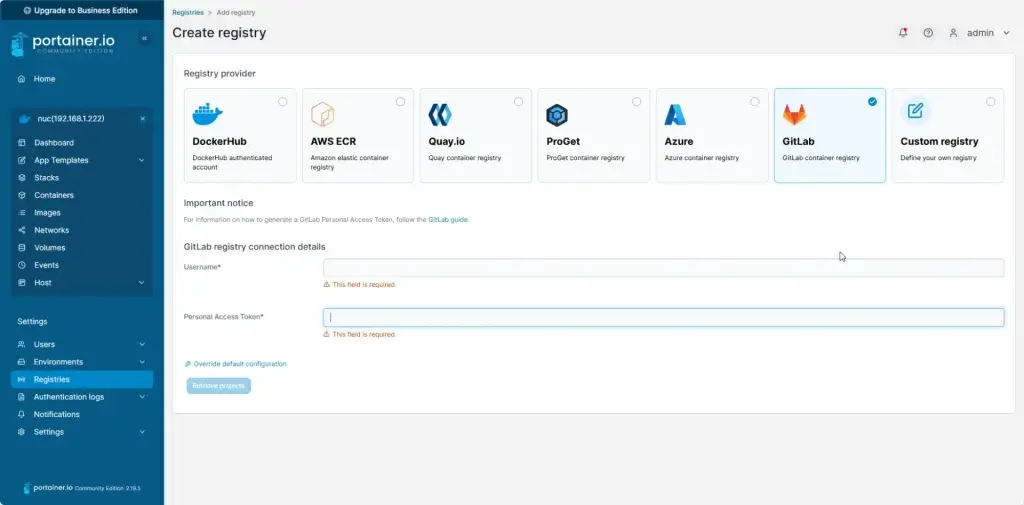The height and width of the screenshot is (505, 1024).
Task: Open the admin user dropdown
Action: 979,33
